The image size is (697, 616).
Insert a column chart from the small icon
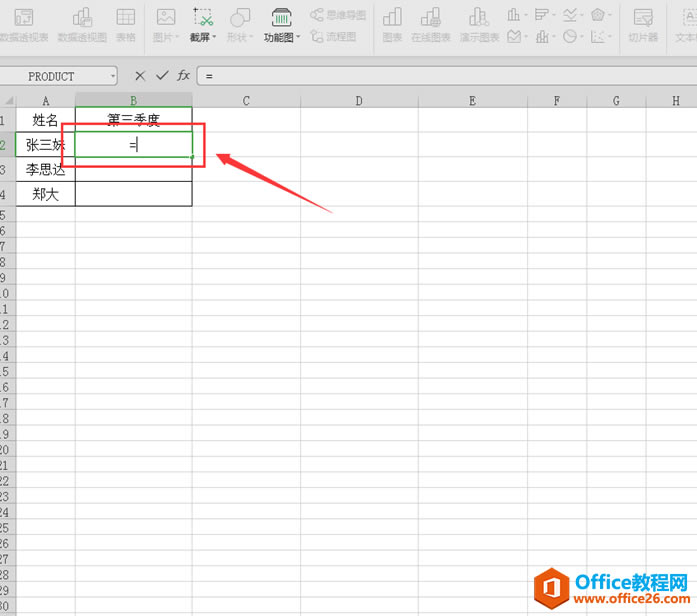(513, 15)
